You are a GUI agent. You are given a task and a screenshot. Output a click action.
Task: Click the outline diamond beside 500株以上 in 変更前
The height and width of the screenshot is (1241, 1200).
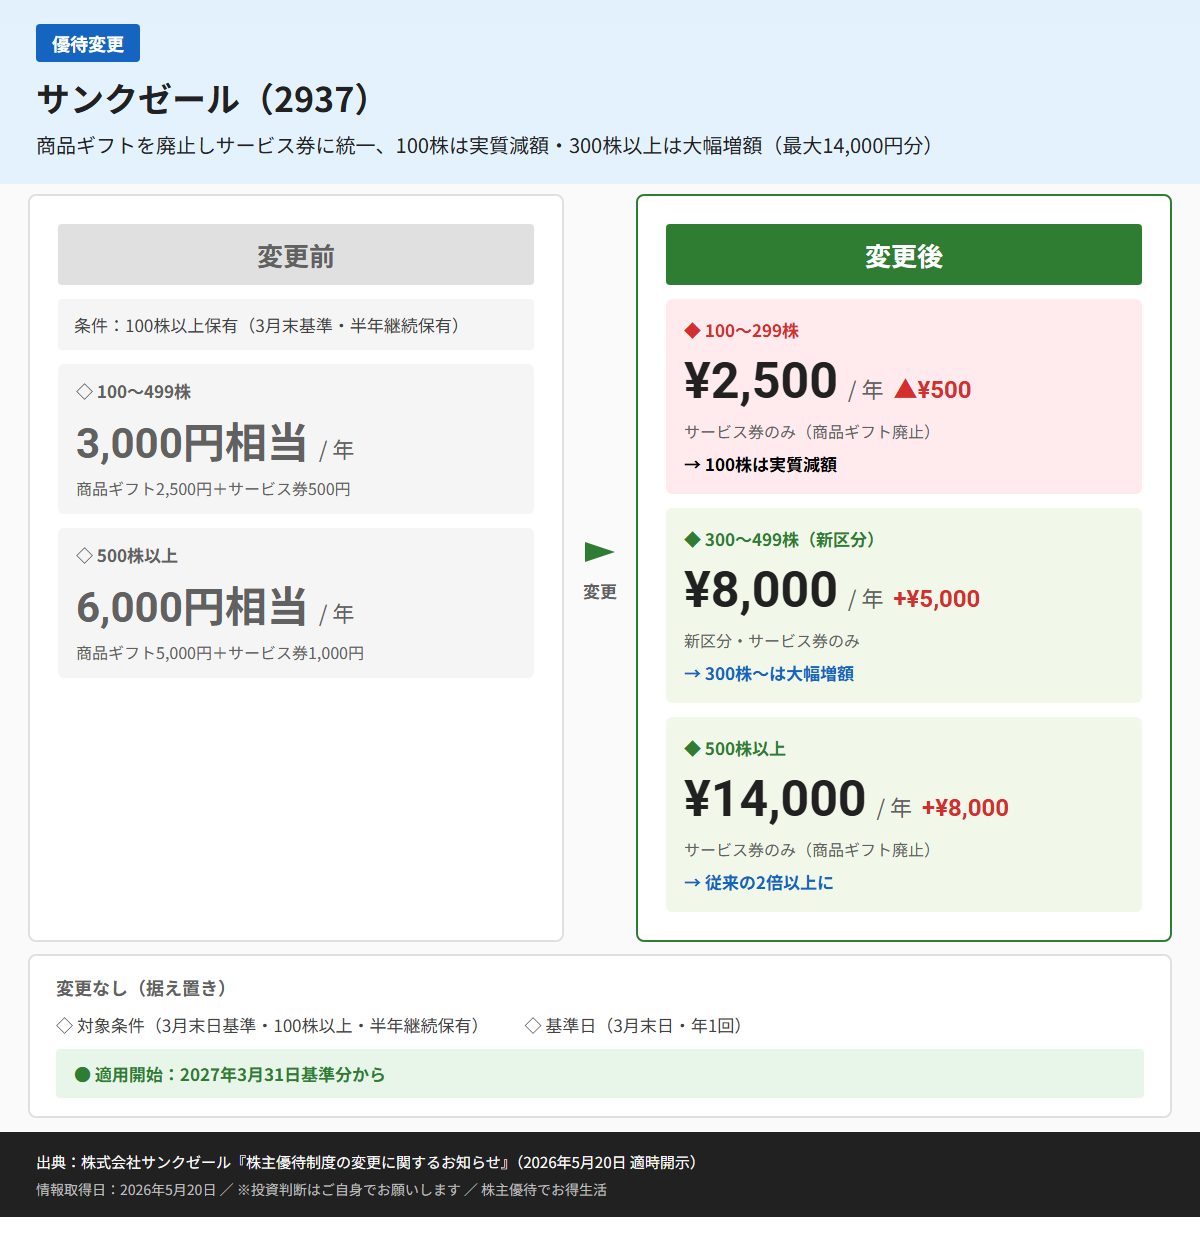click(x=84, y=556)
